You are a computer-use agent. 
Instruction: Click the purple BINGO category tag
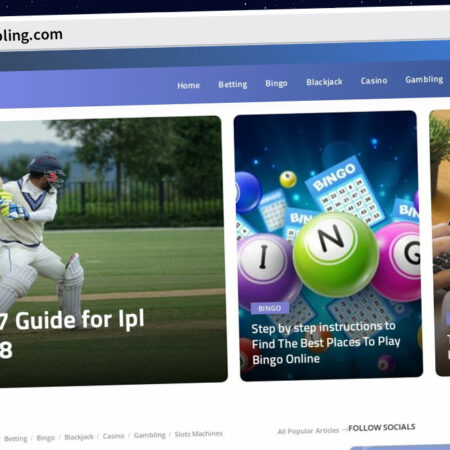pos(270,308)
